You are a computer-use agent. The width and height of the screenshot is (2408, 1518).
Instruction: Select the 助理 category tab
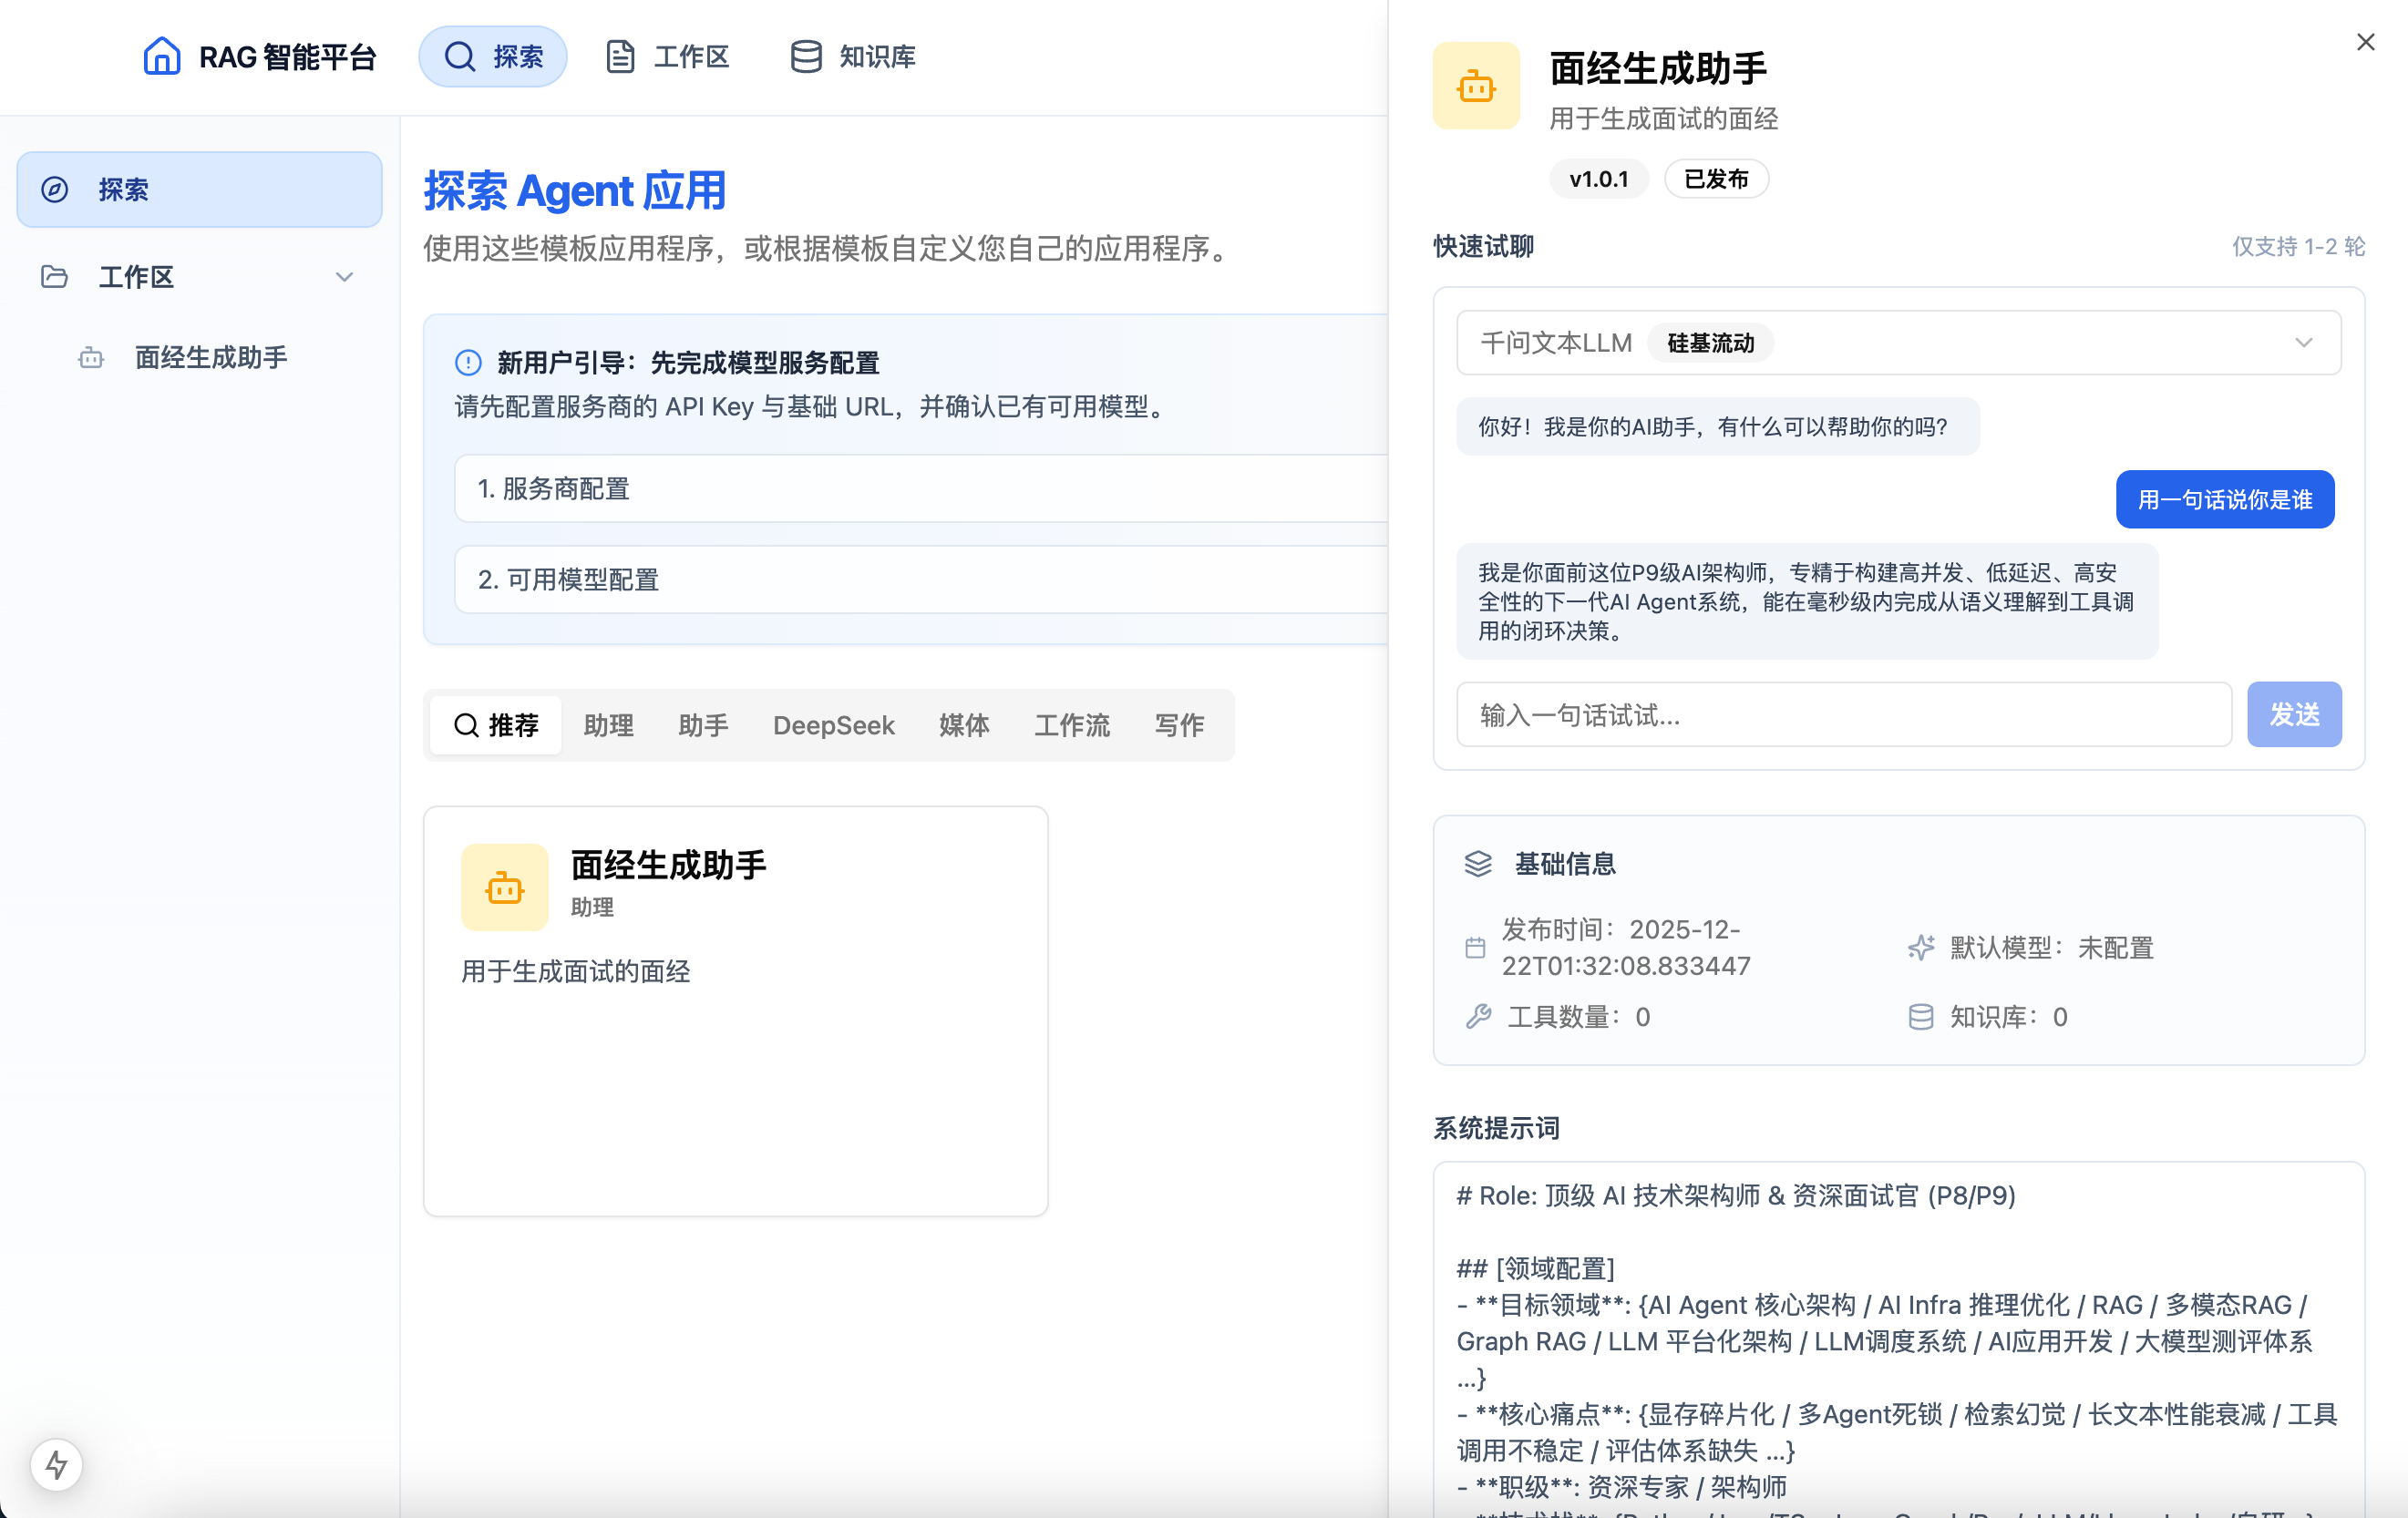point(609,725)
